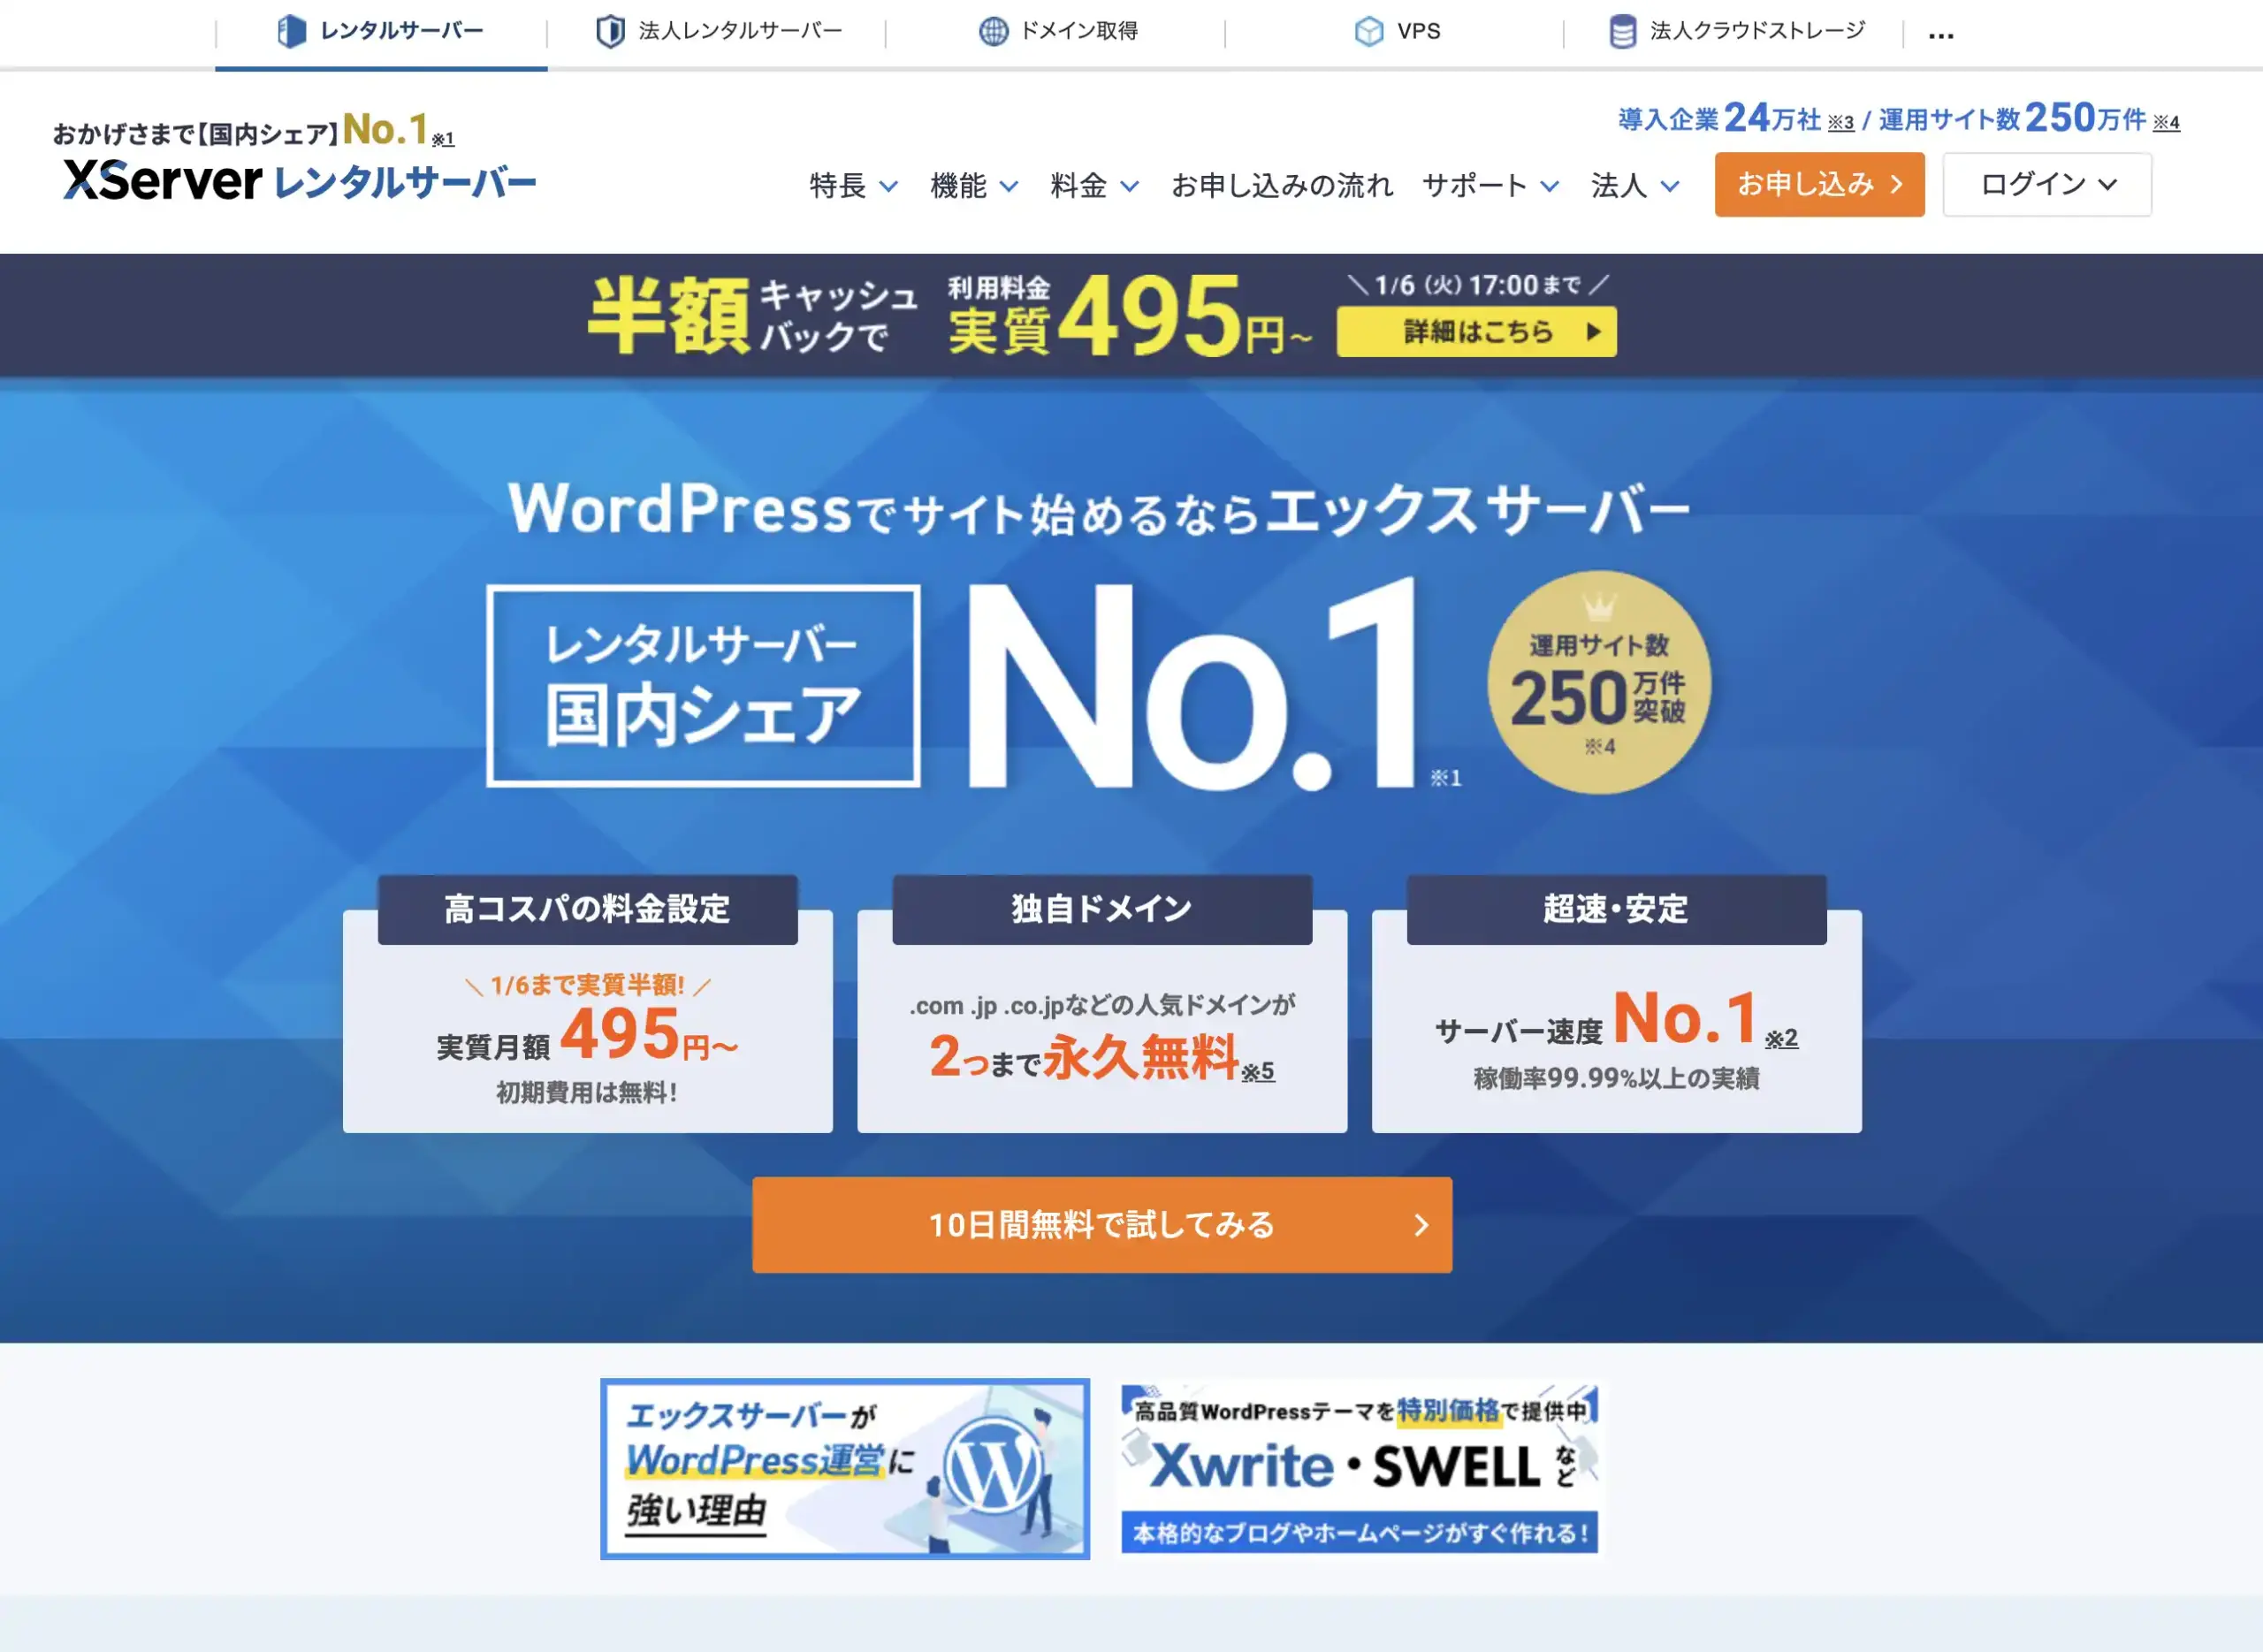
Task: Open the 法人 dropdown menu
Action: tap(1635, 185)
